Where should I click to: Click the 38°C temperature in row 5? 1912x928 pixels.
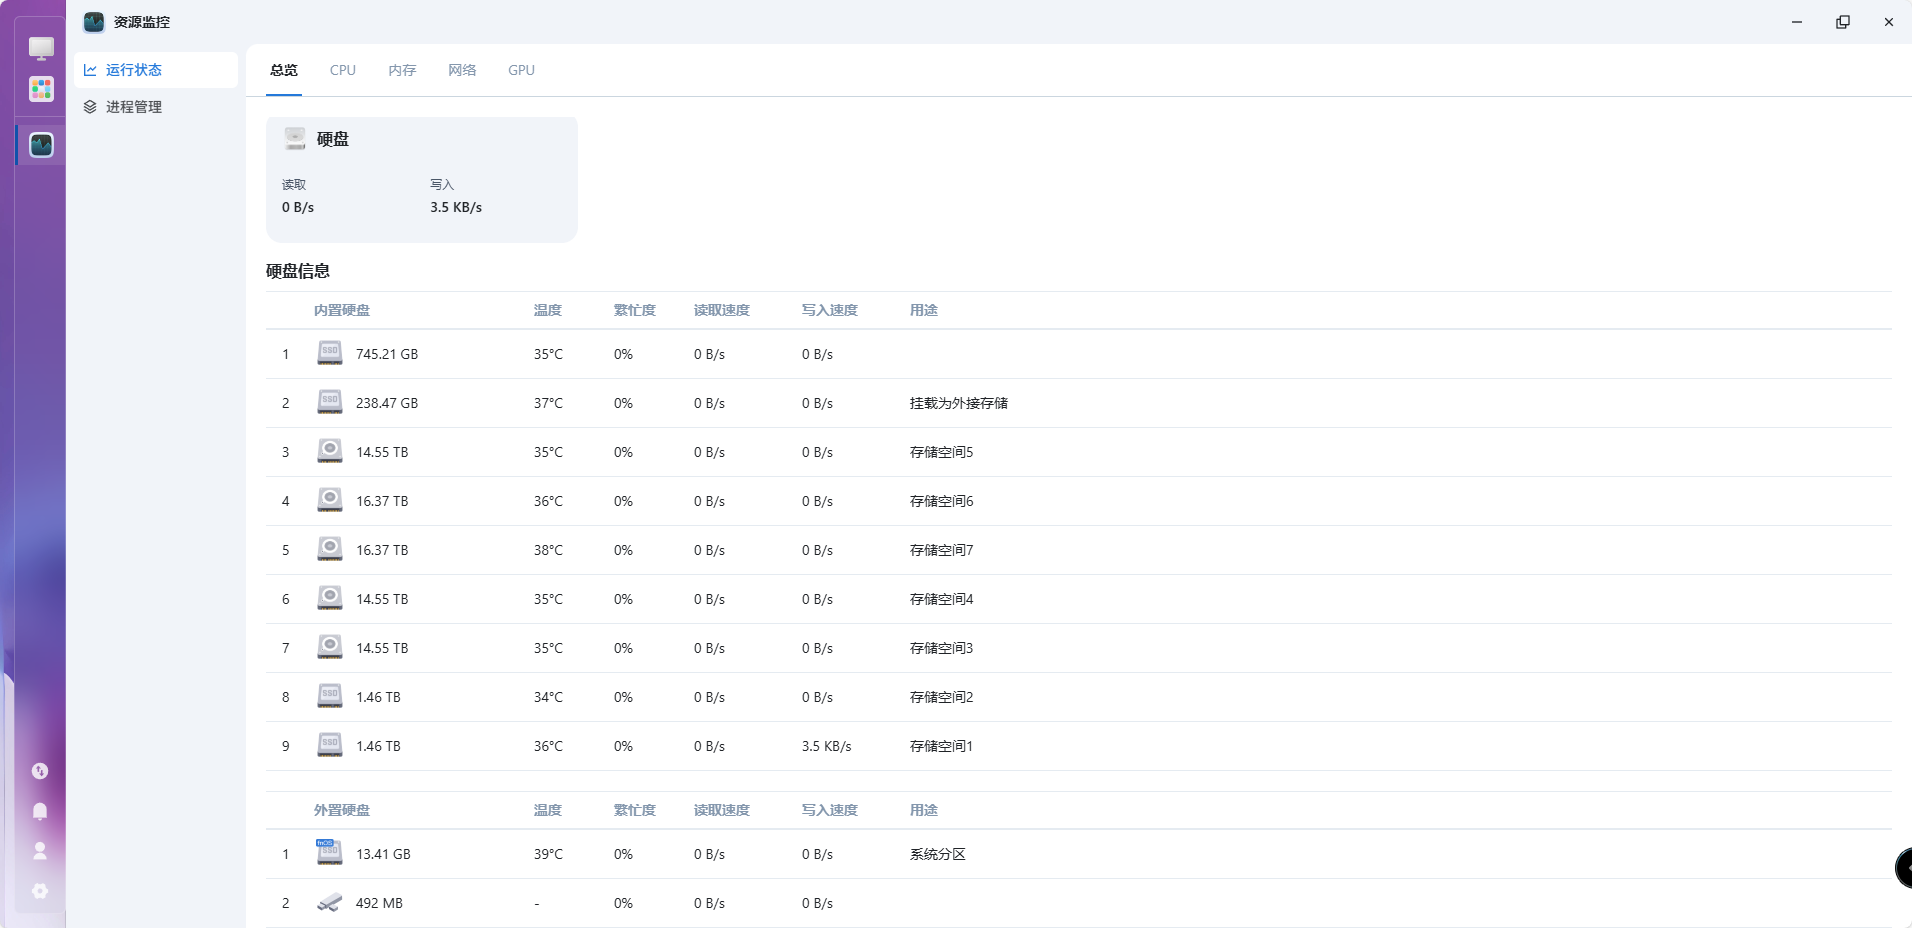548,550
